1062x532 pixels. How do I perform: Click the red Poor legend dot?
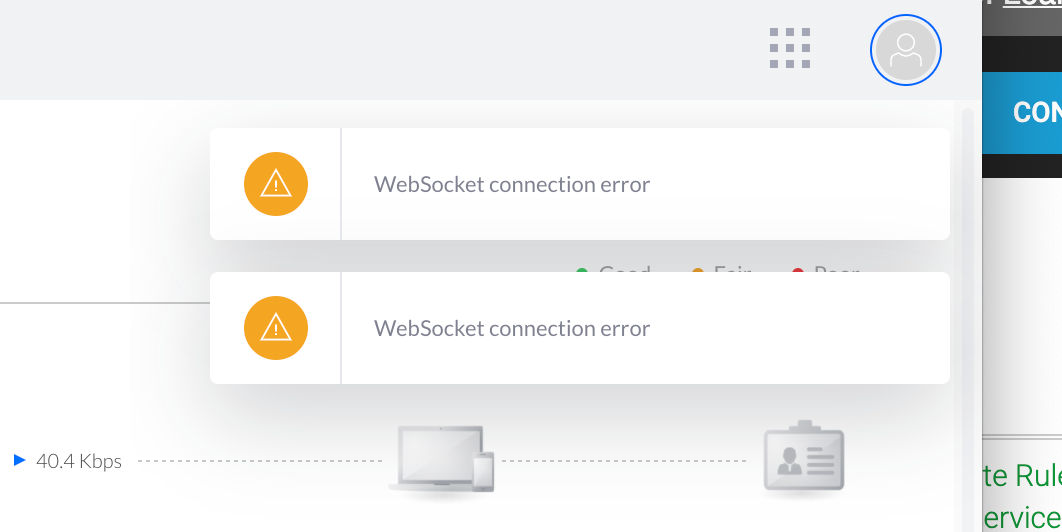798,270
